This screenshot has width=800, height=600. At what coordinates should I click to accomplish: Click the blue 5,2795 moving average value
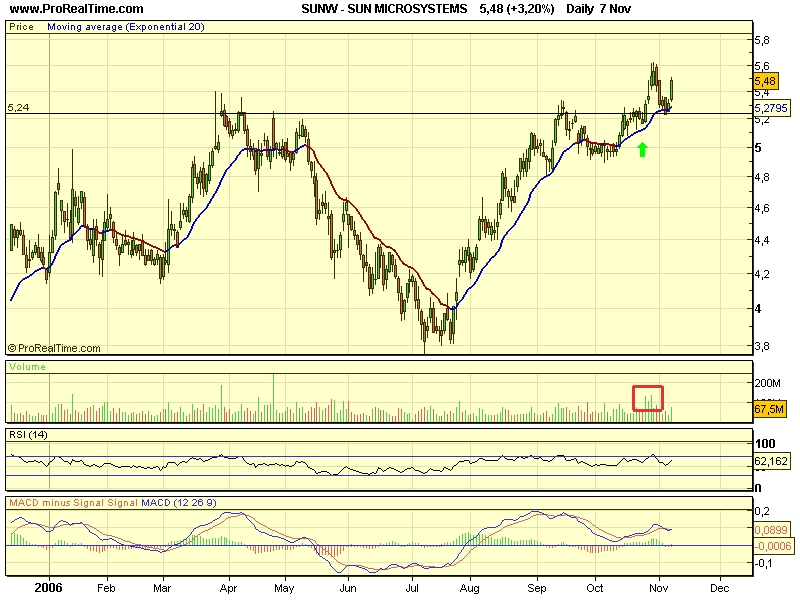(771, 108)
